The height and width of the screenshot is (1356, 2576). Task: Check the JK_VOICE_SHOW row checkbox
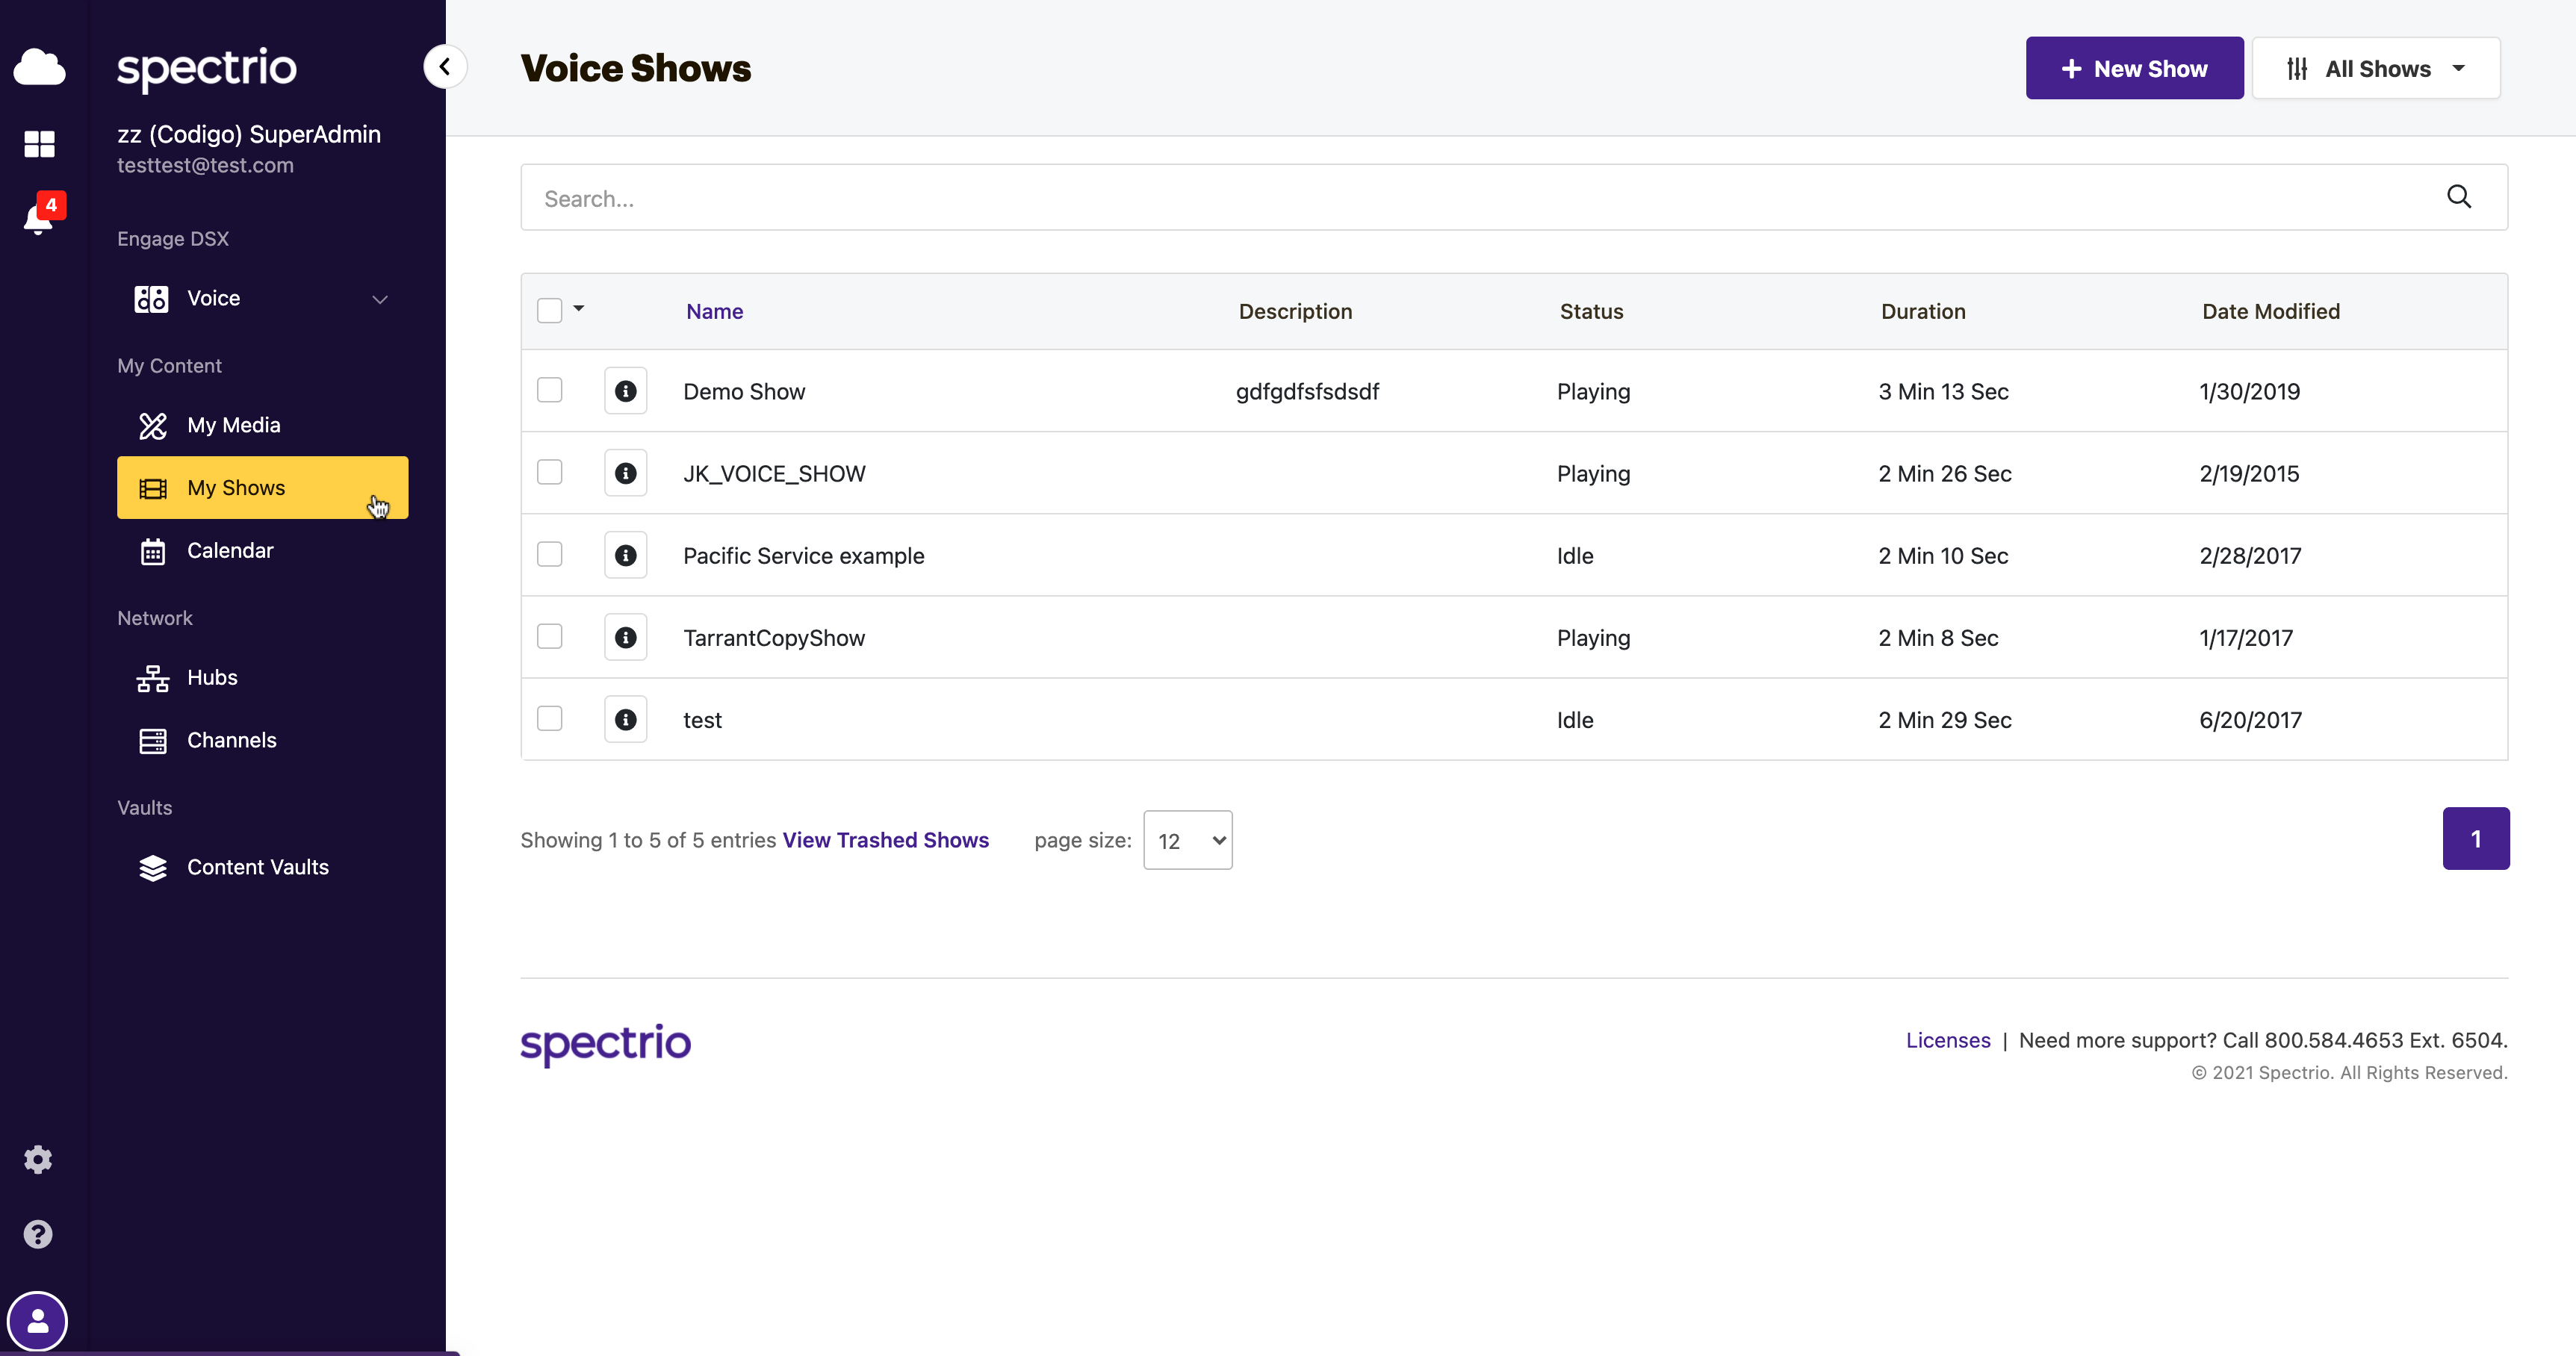pyautogui.click(x=550, y=471)
